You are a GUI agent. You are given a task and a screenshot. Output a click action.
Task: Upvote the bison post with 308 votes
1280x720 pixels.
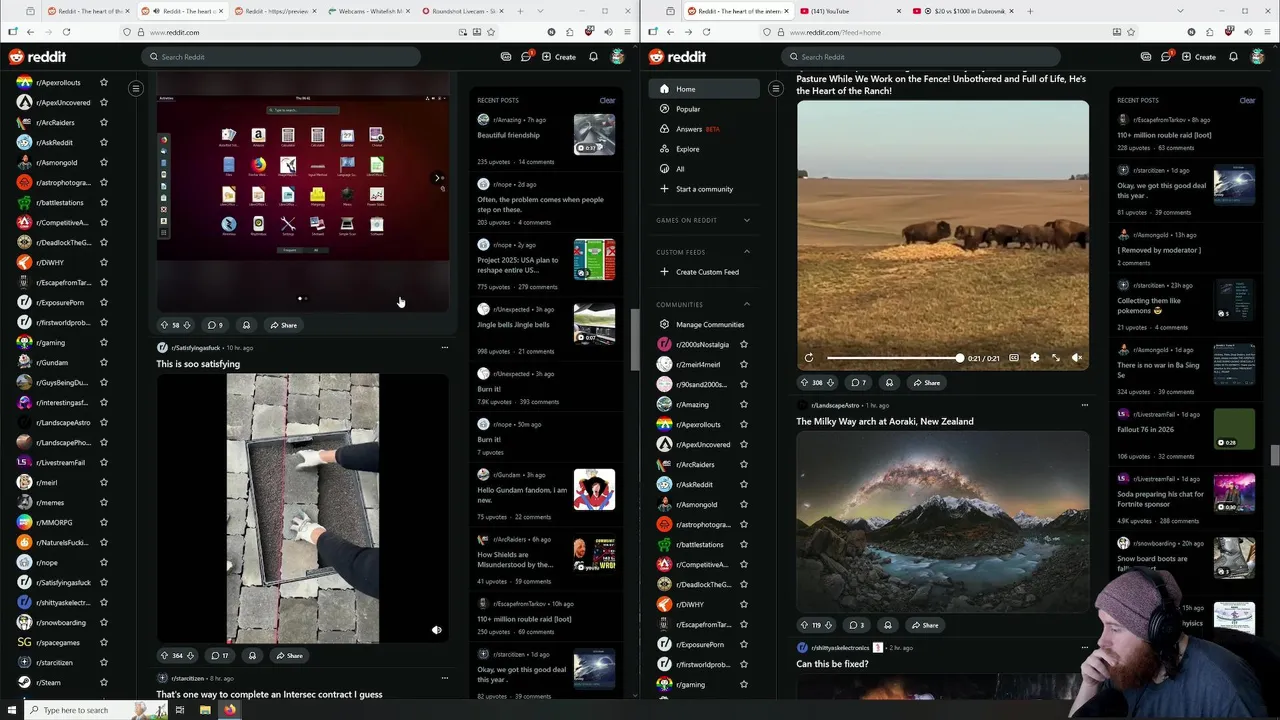tap(804, 383)
